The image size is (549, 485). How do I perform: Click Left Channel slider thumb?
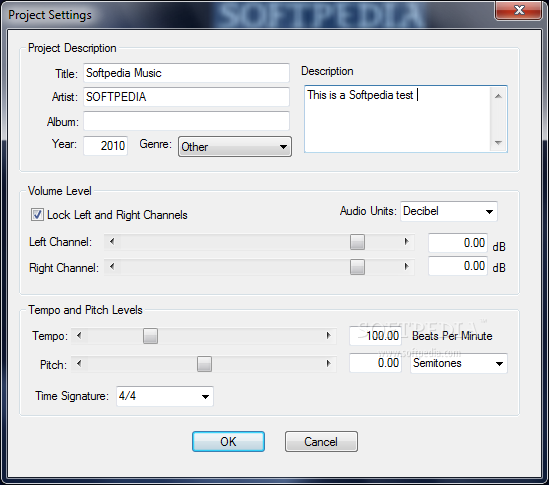[357, 242]
